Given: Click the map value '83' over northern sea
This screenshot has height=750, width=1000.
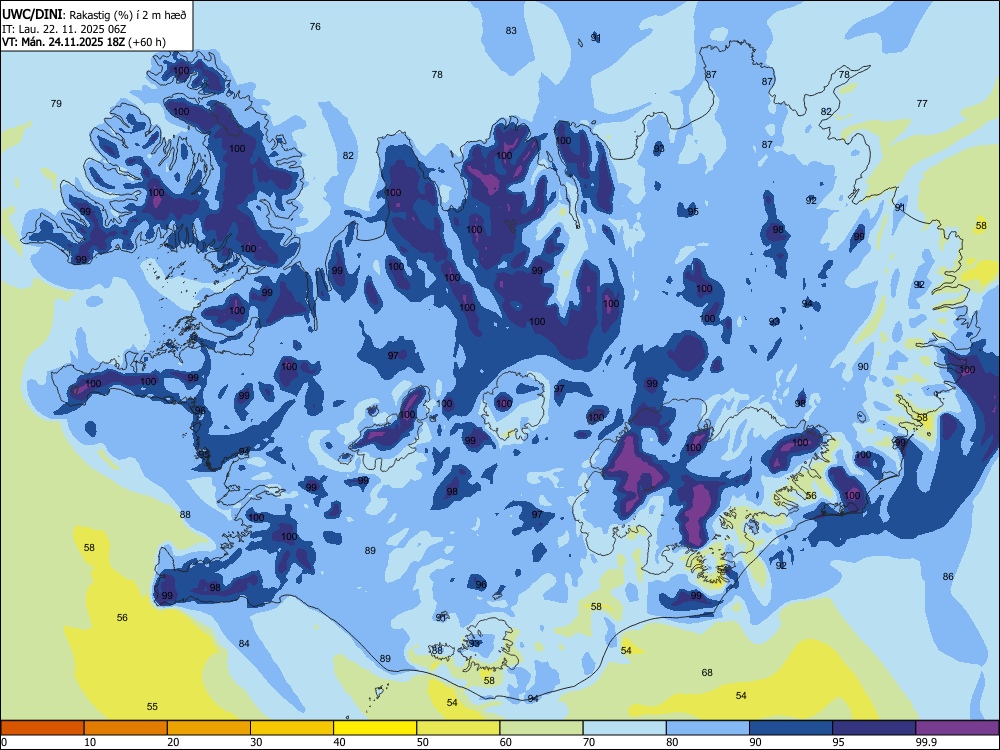Looking at the screenshot, I should [511, 31].
